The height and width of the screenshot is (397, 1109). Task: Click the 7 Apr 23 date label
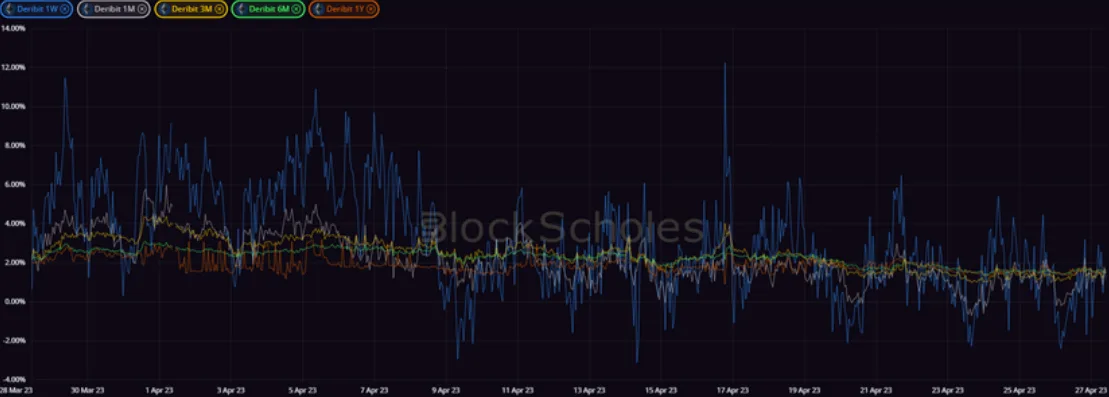coord(374,390)
